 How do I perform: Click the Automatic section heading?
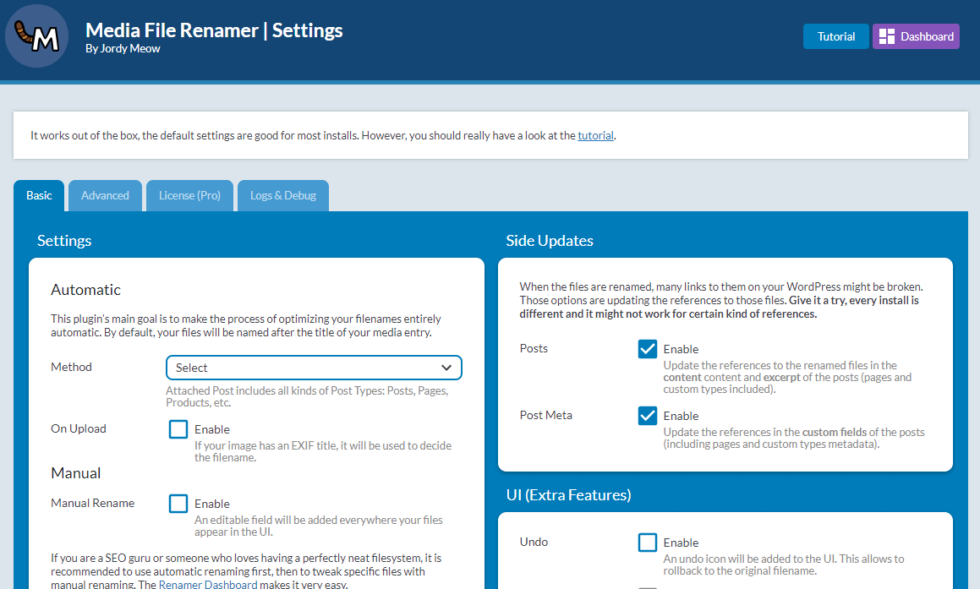pos(86,289)
